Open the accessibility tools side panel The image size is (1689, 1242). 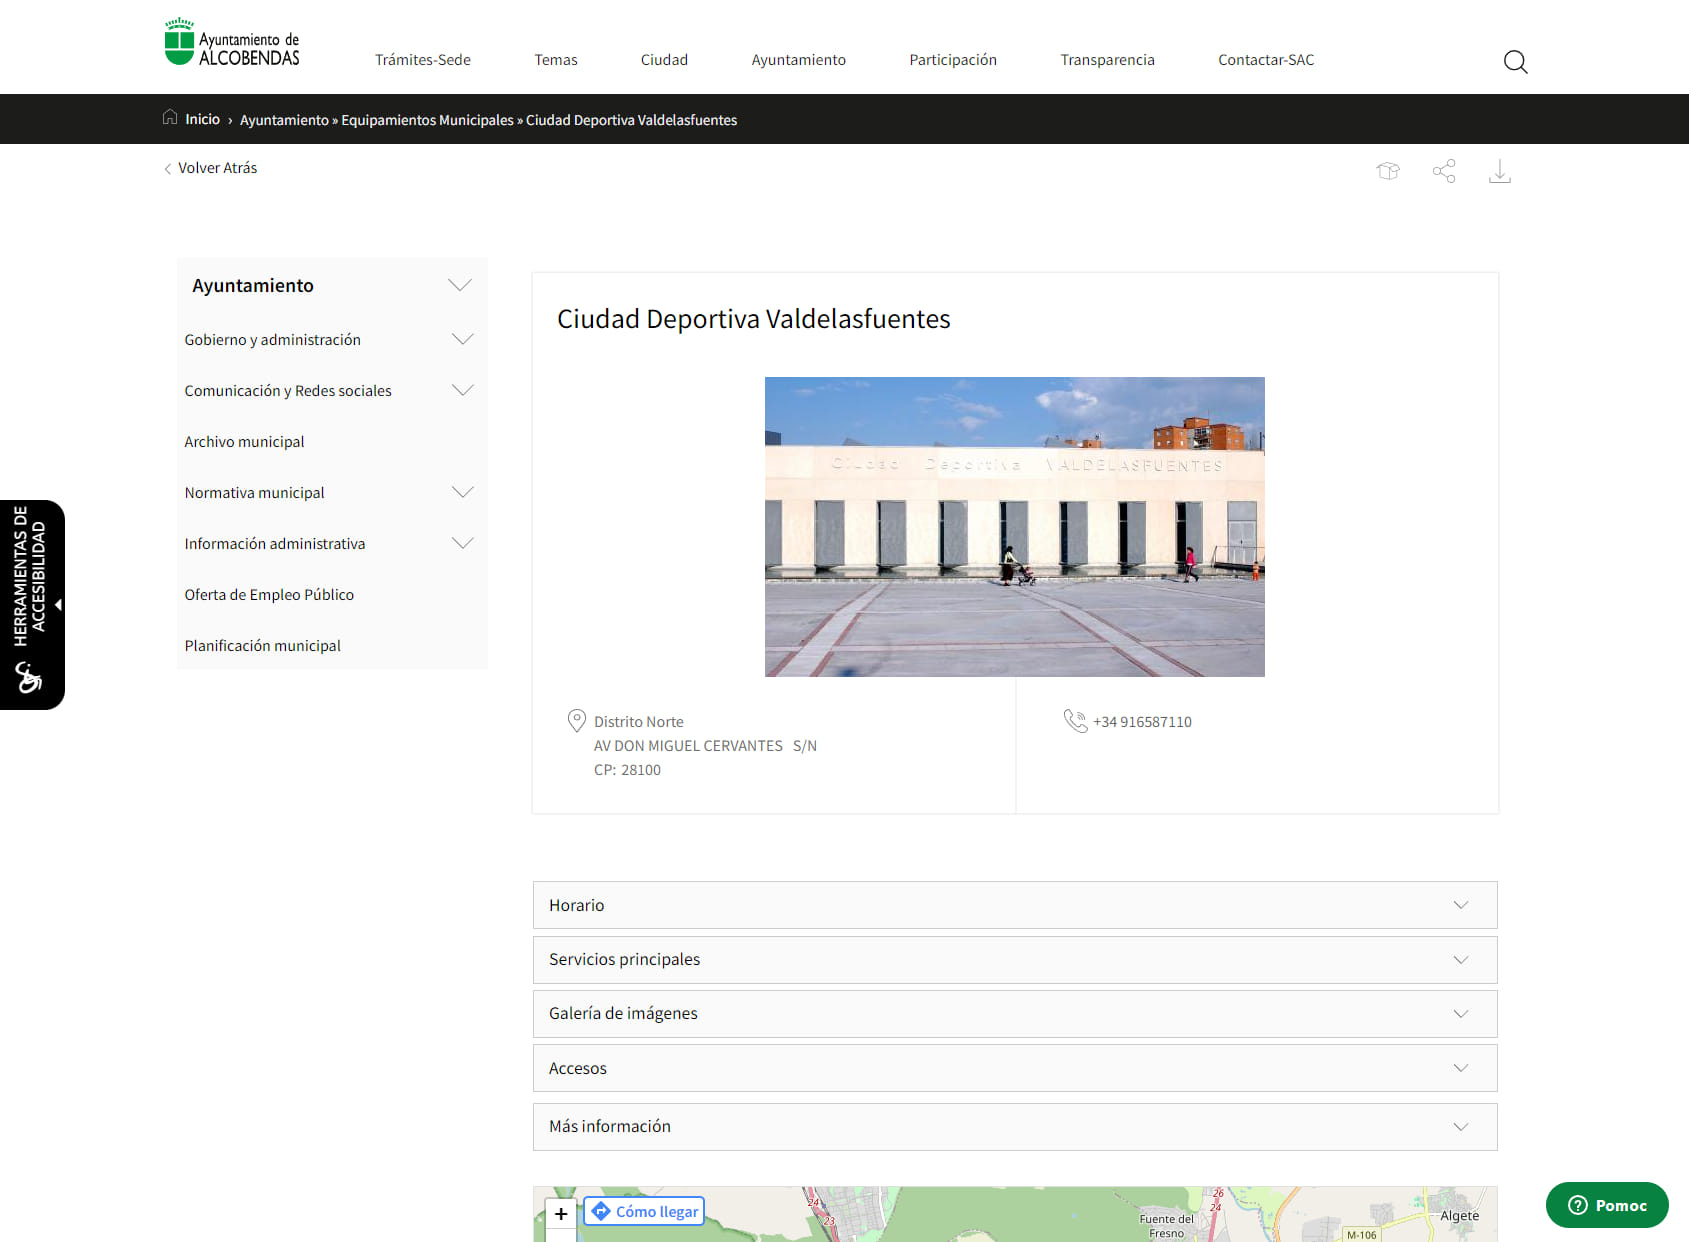point(32,604)
